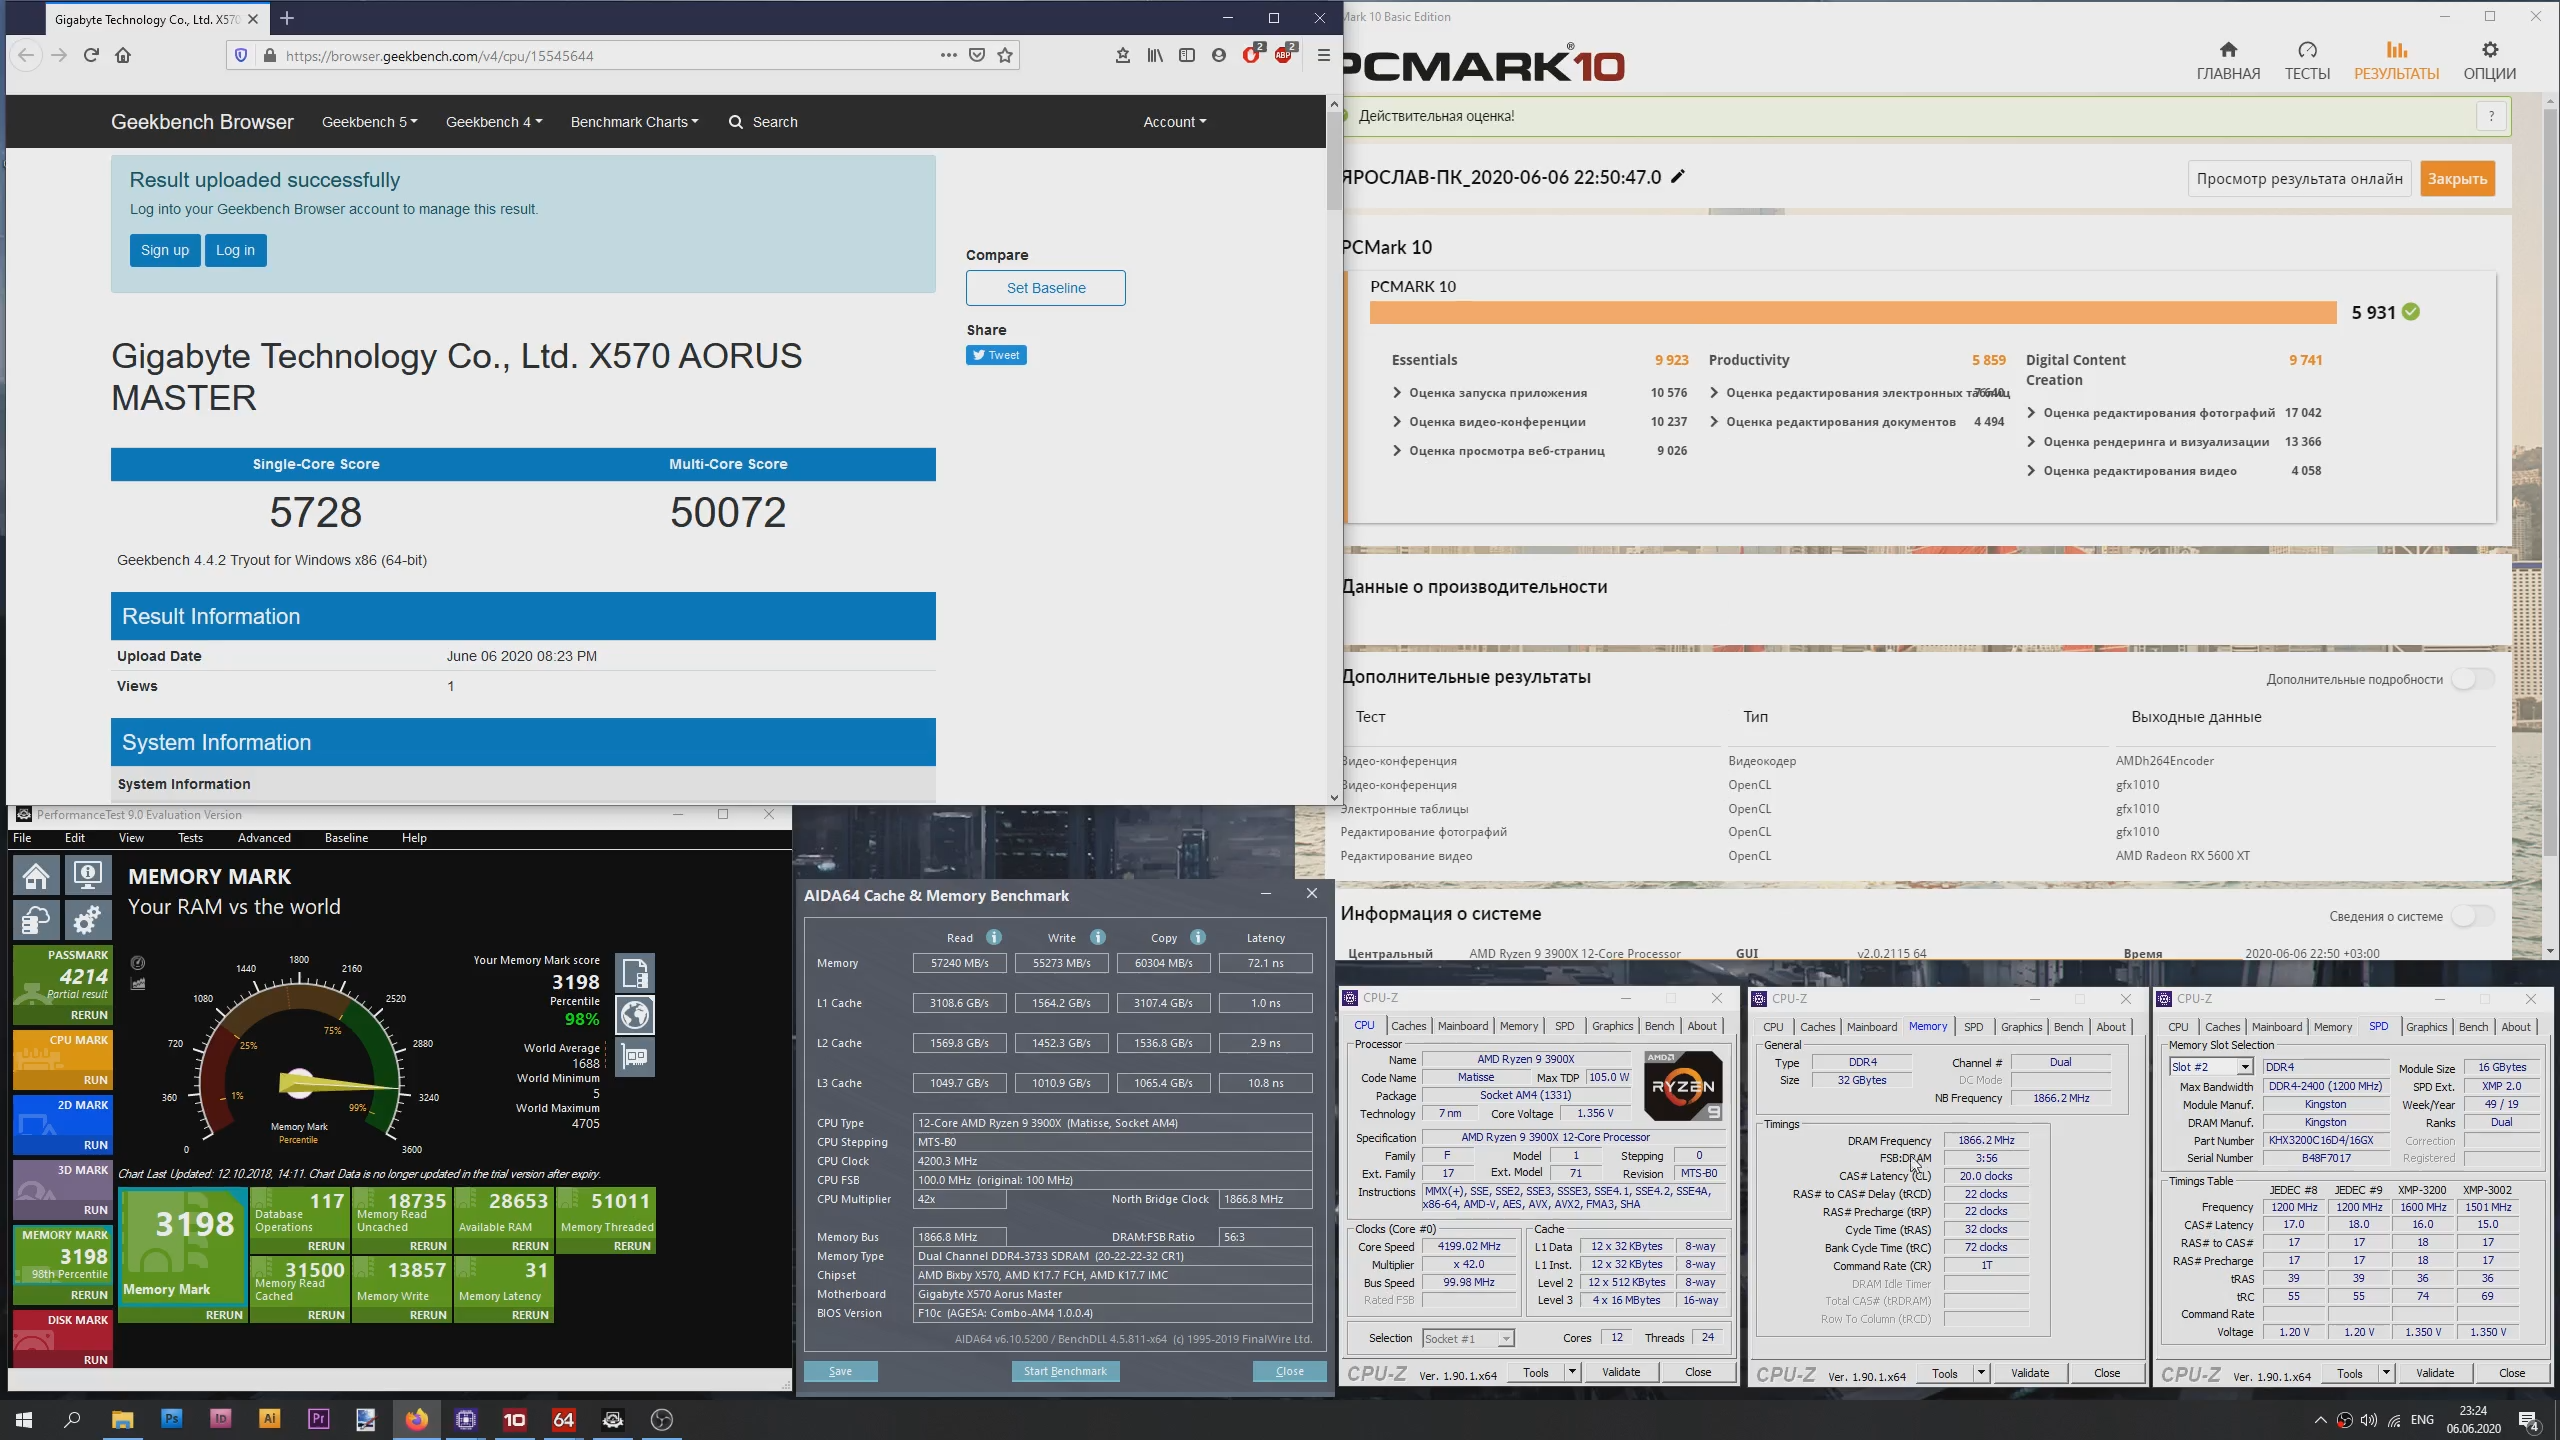Open ТЕСТЫ section in PCMark 10

pos(2307,61)
